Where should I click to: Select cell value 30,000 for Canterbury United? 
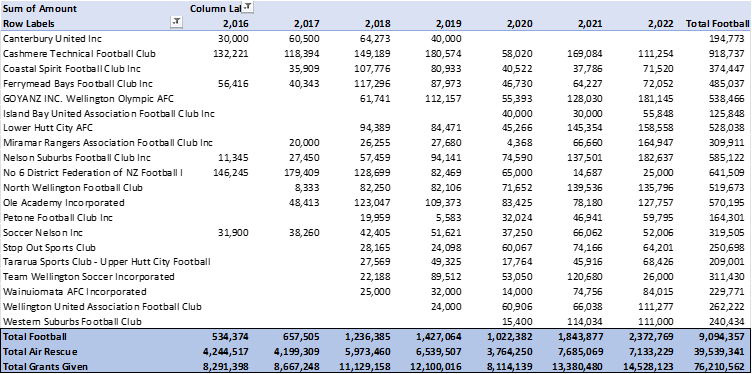pyautogui.click(x=234, y=38)
